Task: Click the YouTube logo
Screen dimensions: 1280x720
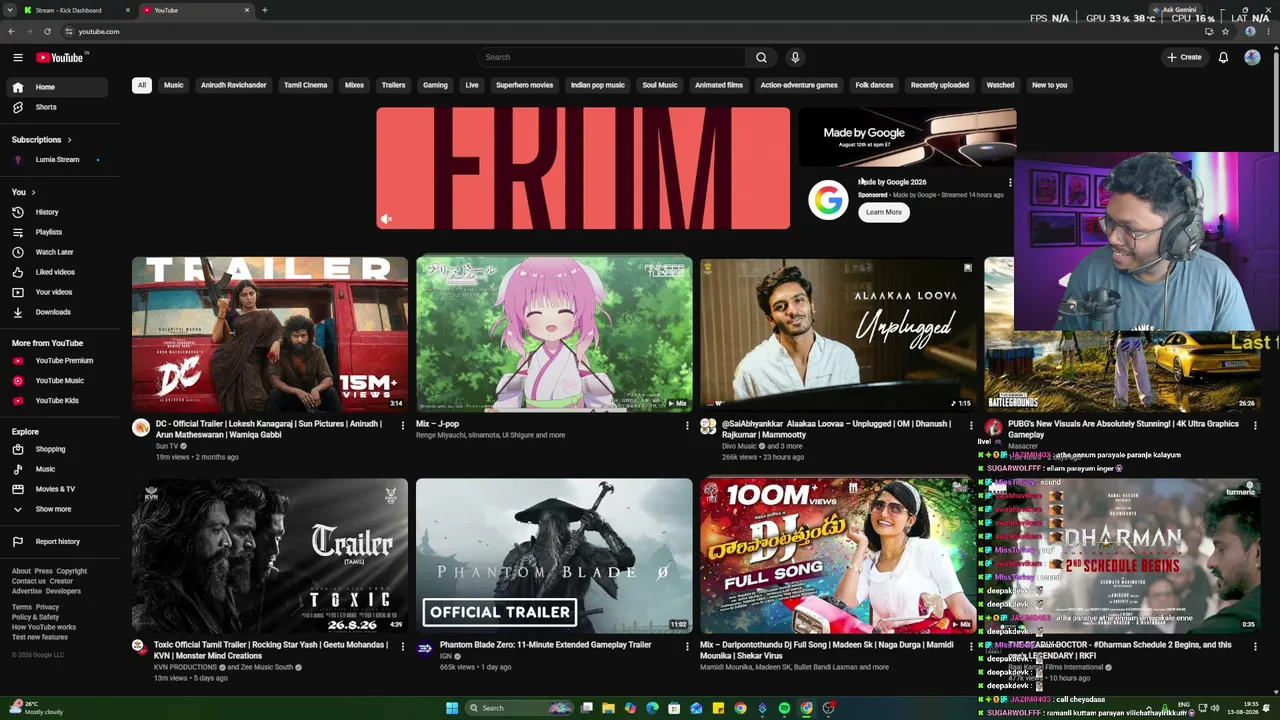Action: tap(60, 57)
